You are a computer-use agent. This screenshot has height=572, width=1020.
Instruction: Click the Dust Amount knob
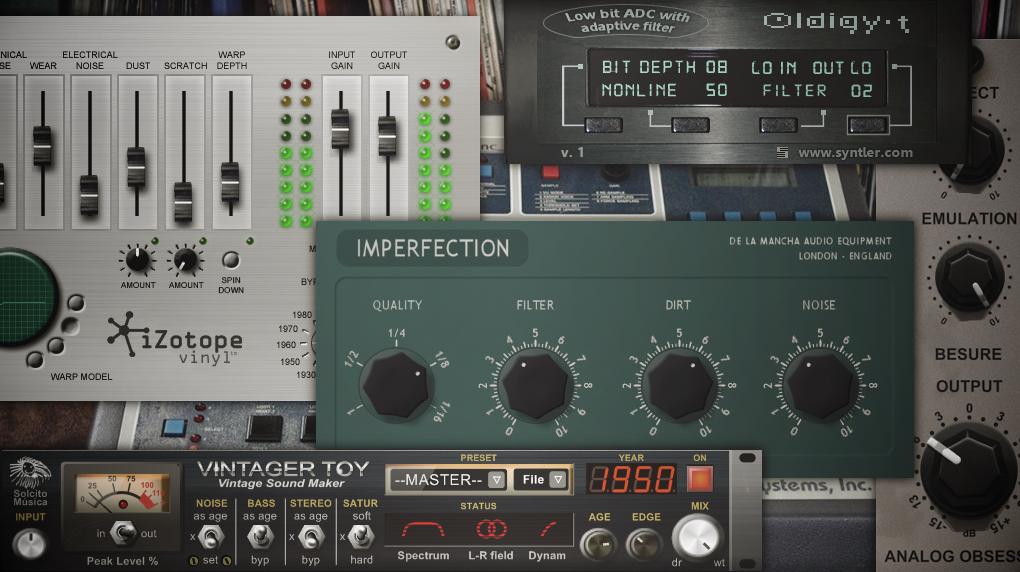point(137,260)
